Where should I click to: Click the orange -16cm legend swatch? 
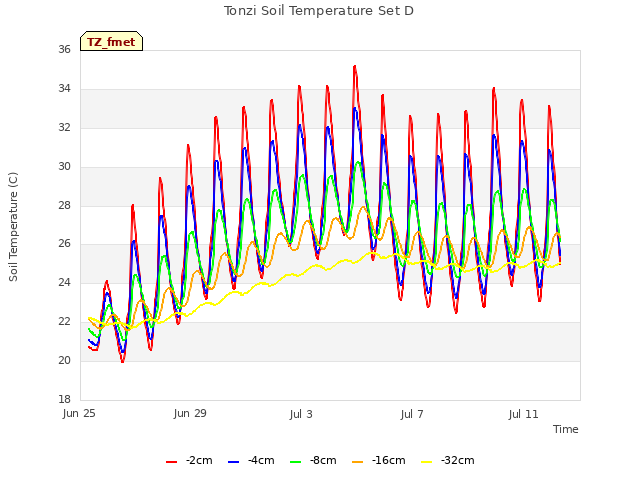click(x=358, y=462)
